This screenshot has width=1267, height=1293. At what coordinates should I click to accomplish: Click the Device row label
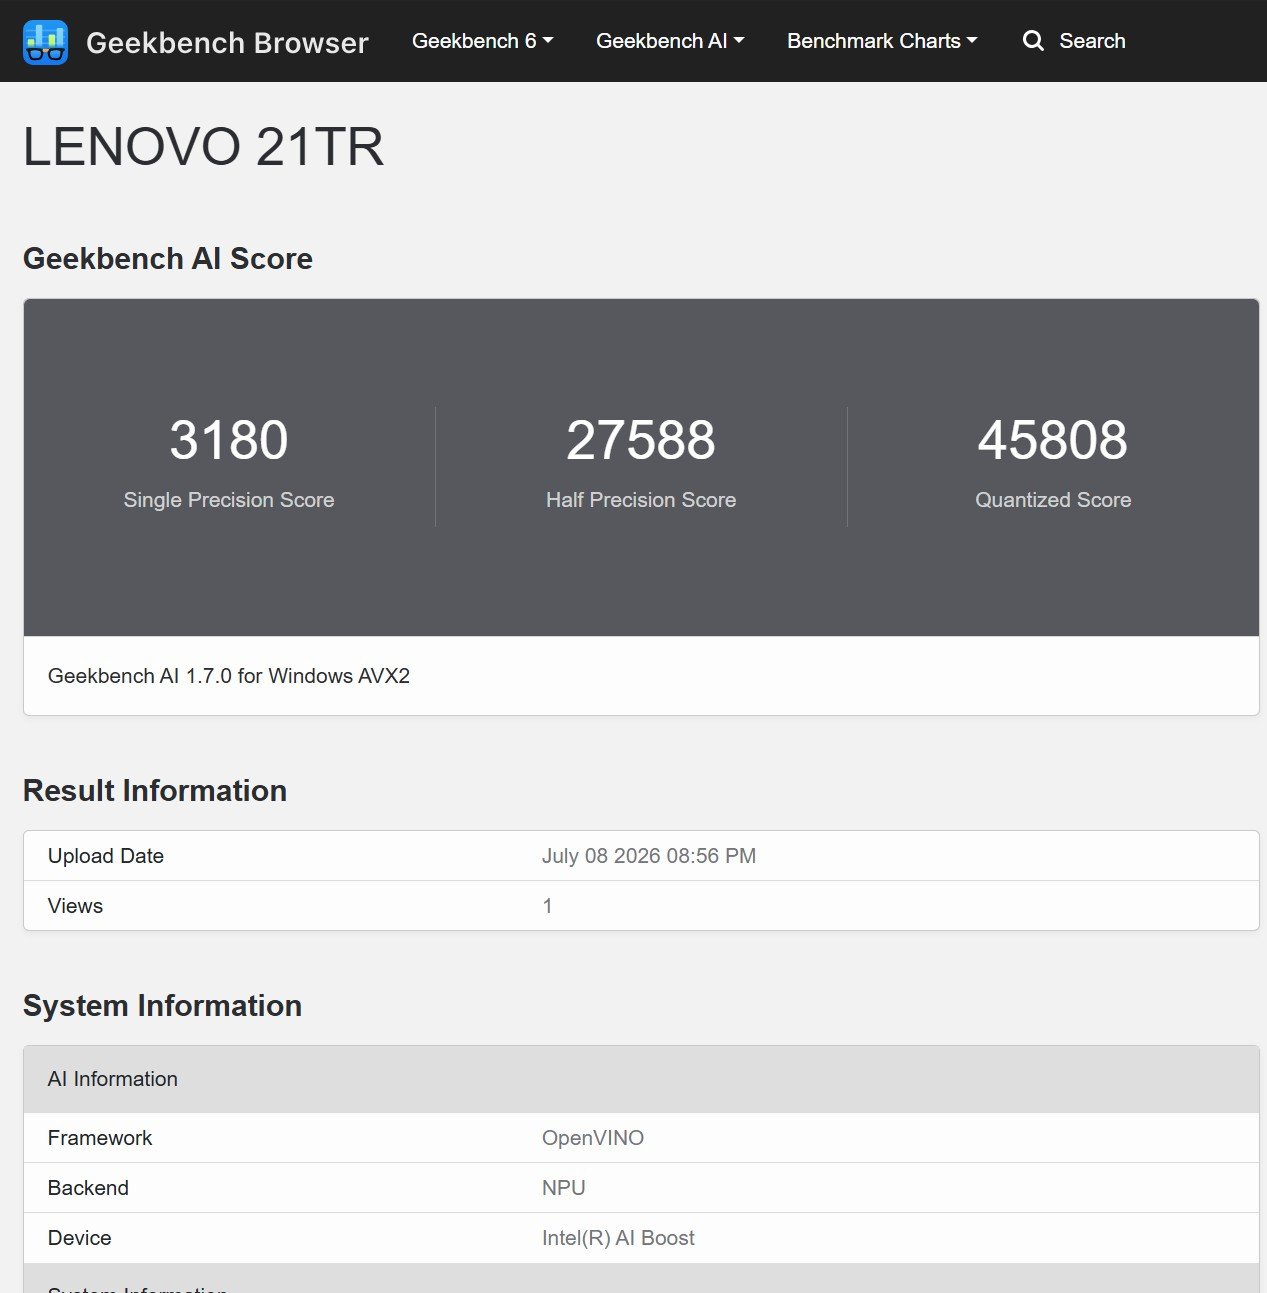[79, 1238]
